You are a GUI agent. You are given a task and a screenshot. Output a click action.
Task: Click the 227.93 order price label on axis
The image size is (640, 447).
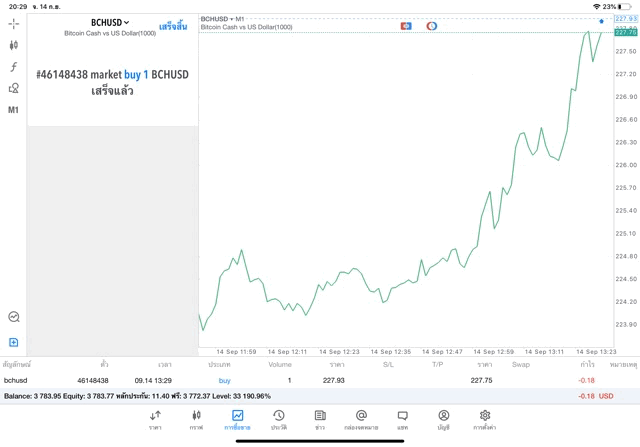click(626, 19)
